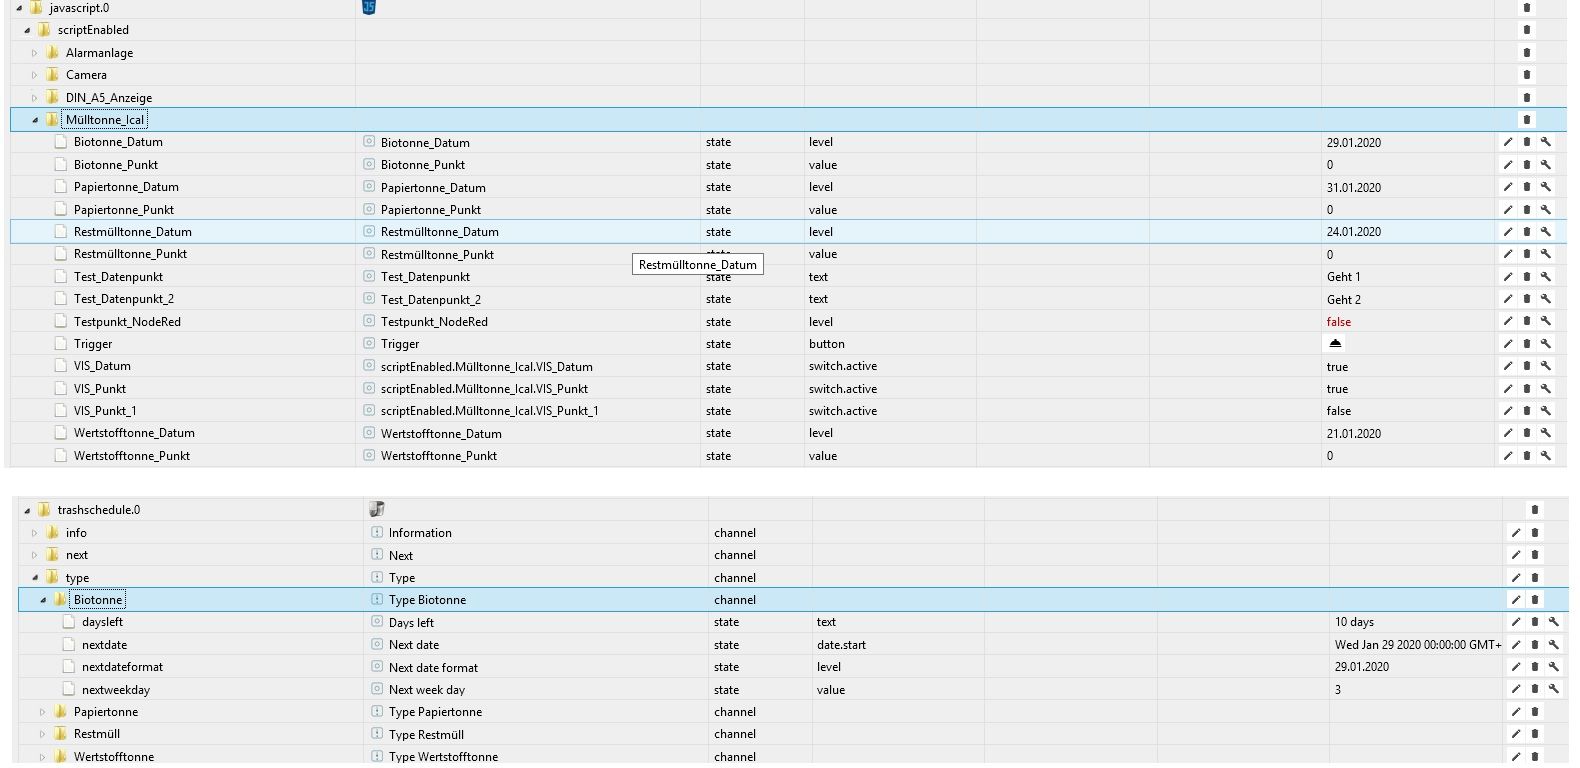Click the scriptEnabled.Mülltonne_Ical.VIS_Punkt name cell

coord(484,388)
